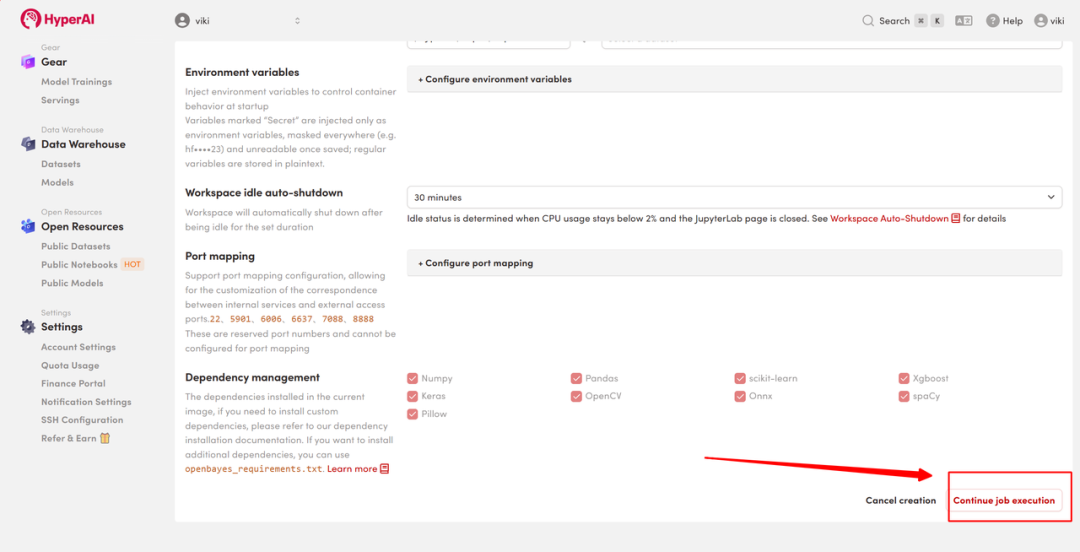The width and height of the screenshot is (1080, 552).
Task: Expand Configure port mapping
Action: click(734, 263)
